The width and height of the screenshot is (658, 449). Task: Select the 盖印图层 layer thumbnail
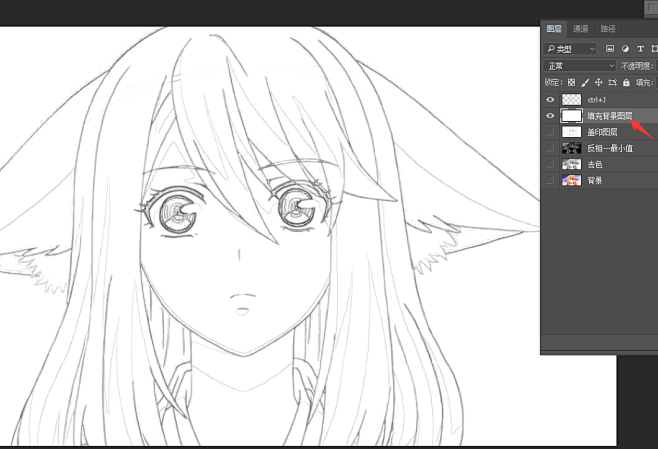point(572,132)
